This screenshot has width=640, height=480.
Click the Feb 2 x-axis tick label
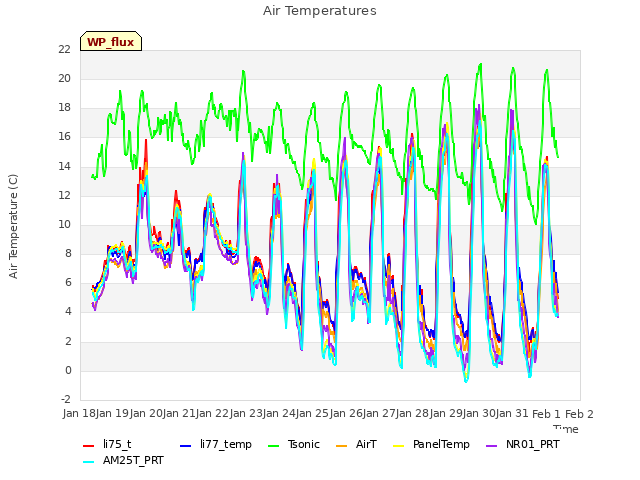point(579,414)
